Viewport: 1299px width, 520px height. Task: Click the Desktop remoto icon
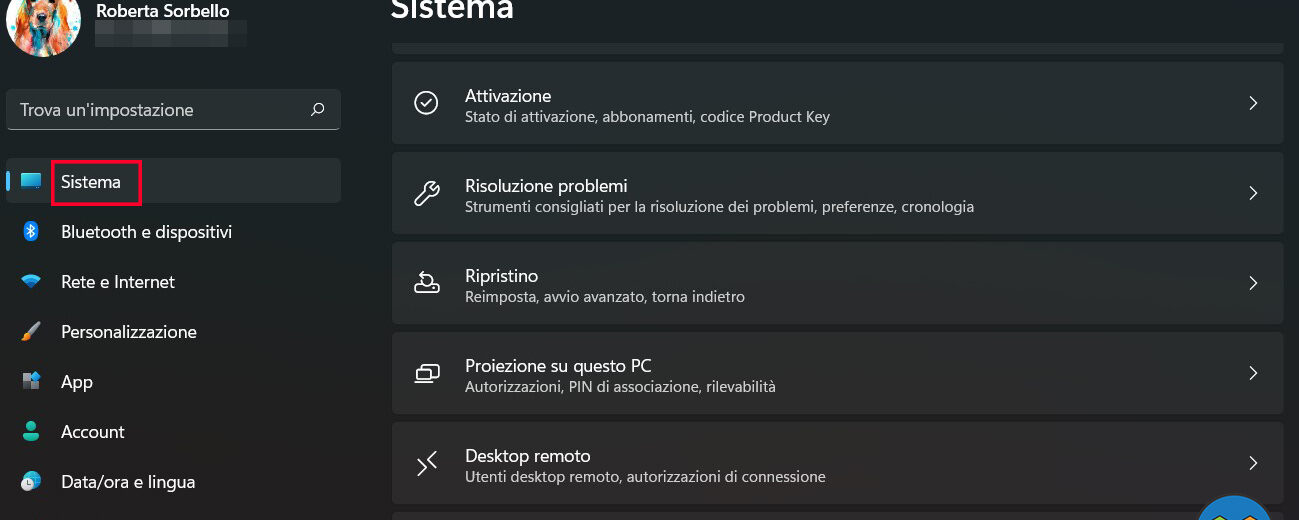pyautogui.click(x=427, y=463)
